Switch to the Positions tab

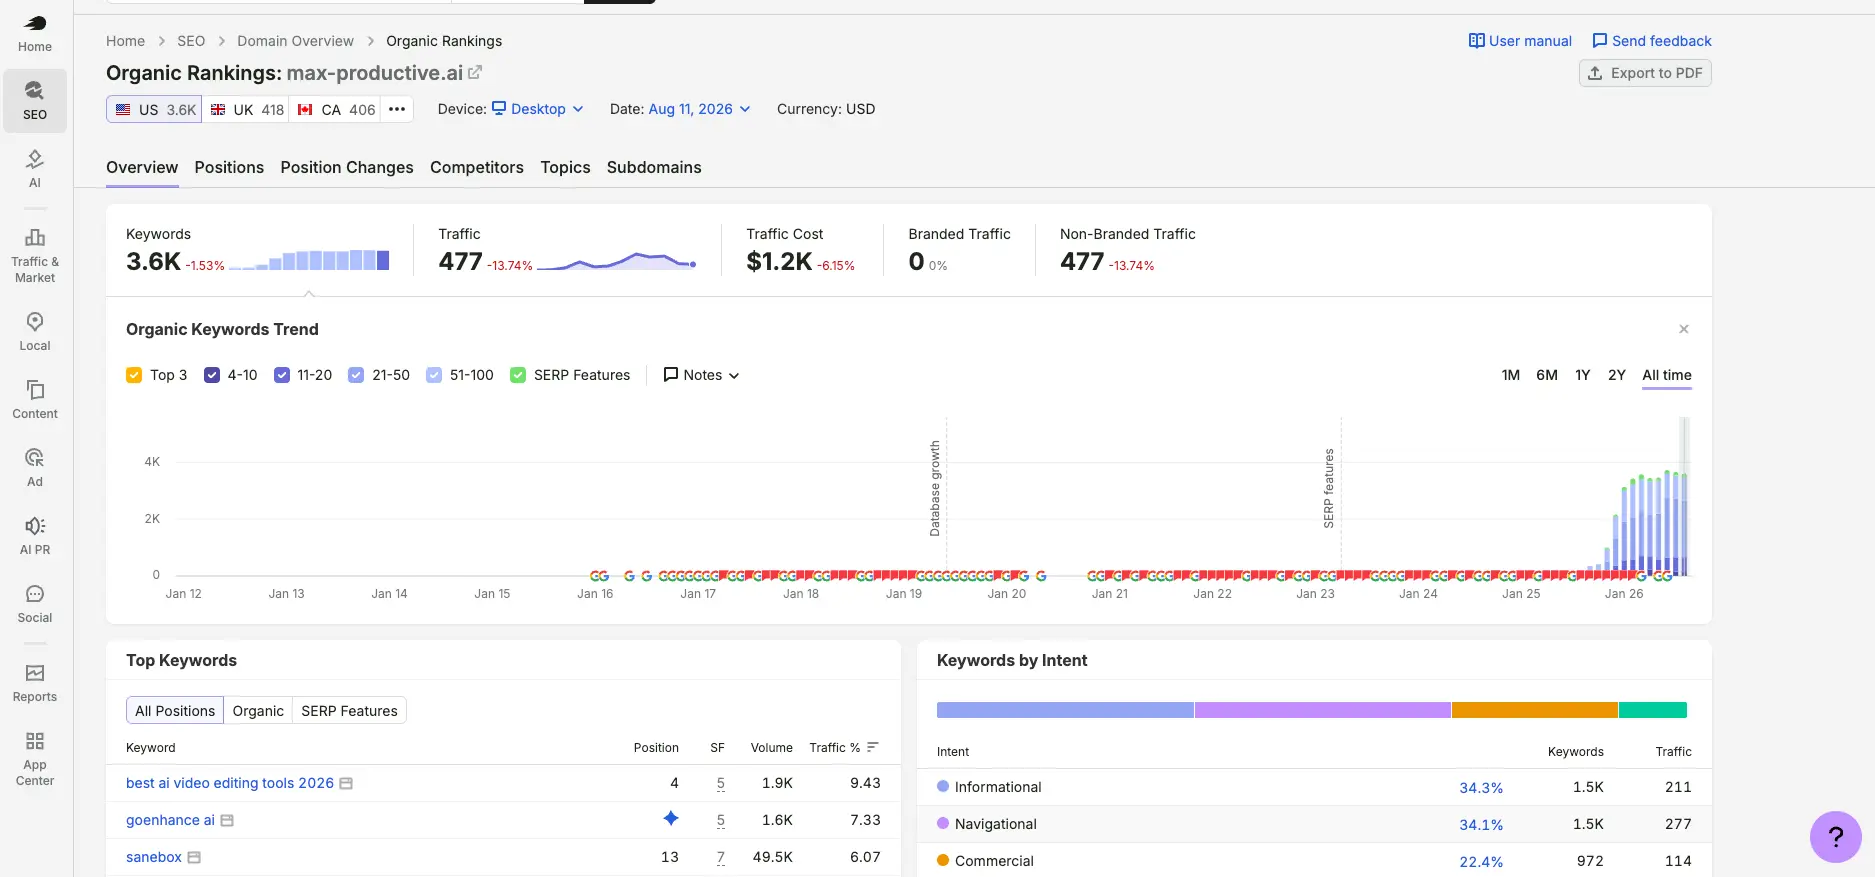(229, 167)
